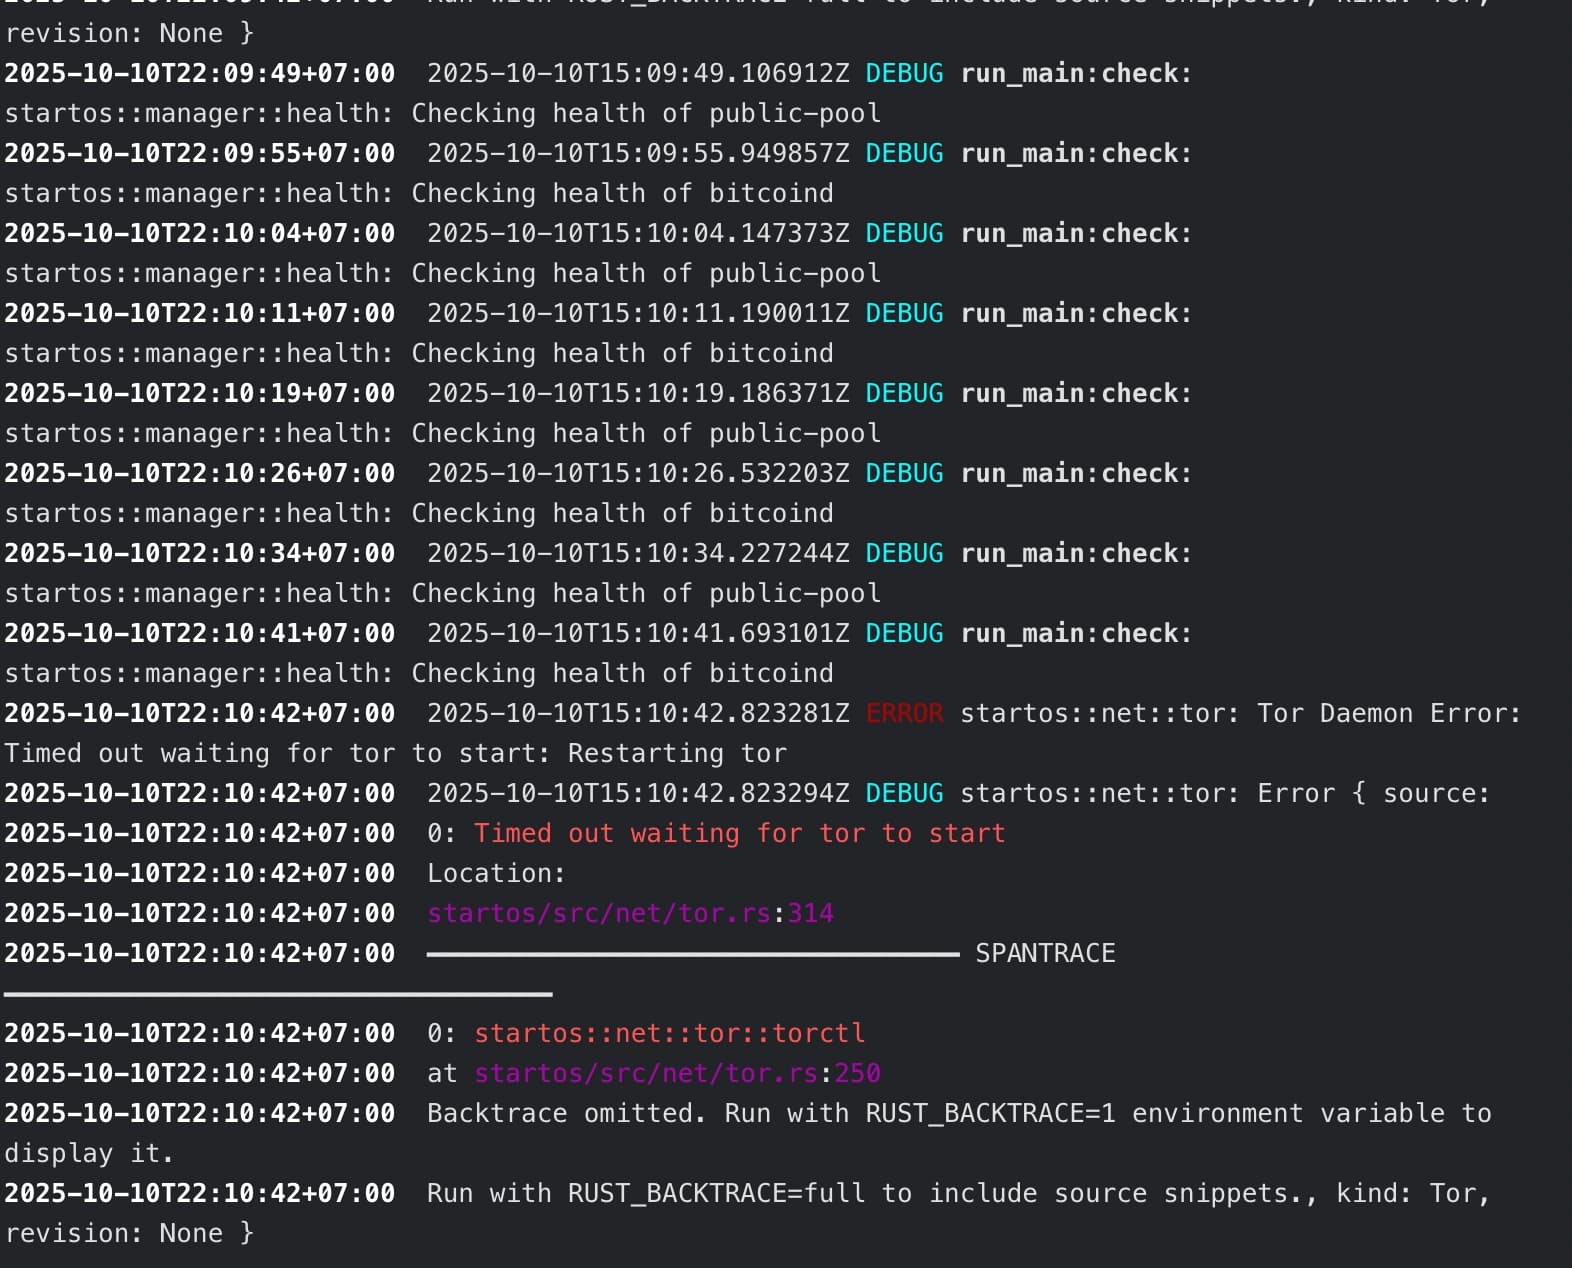Click the 2025-10-10T22:10:11+07:00 timestamp
Viewport: 1572px width, 1268px height.
point(200,313)
